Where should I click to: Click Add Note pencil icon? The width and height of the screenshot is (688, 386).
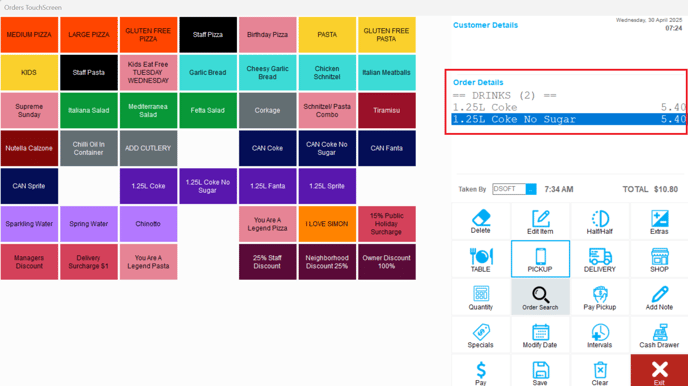click(x=659, y=294)
